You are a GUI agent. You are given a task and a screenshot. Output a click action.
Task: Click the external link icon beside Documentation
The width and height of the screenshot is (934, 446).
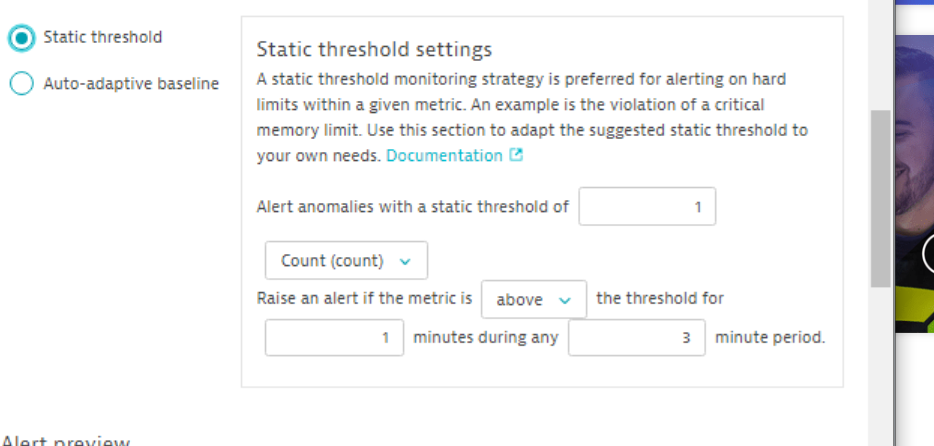(516, 155)
